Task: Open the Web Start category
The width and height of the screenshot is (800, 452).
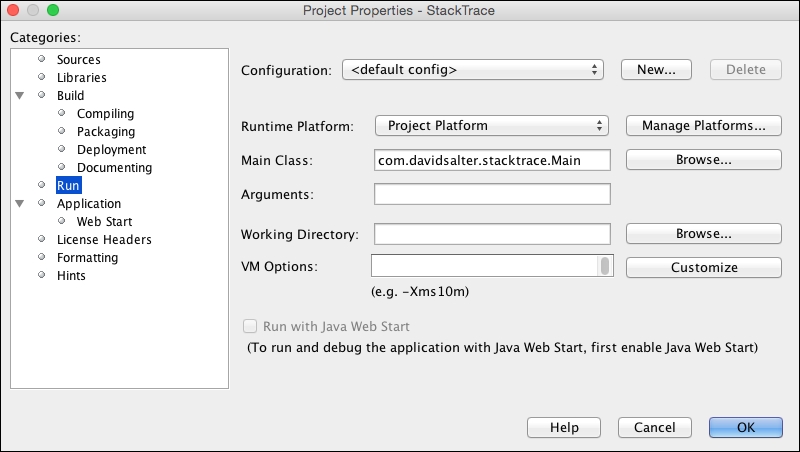Action: tap(105, 221)
